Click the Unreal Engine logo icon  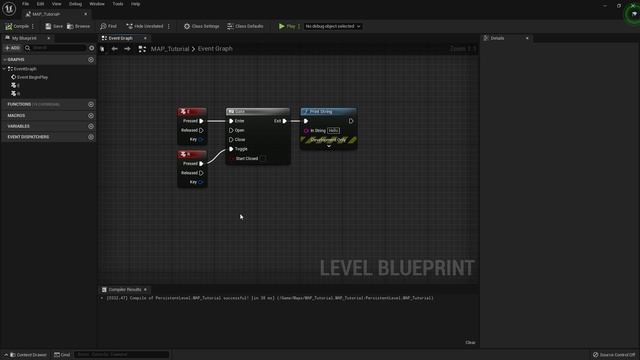pos(9,9)
